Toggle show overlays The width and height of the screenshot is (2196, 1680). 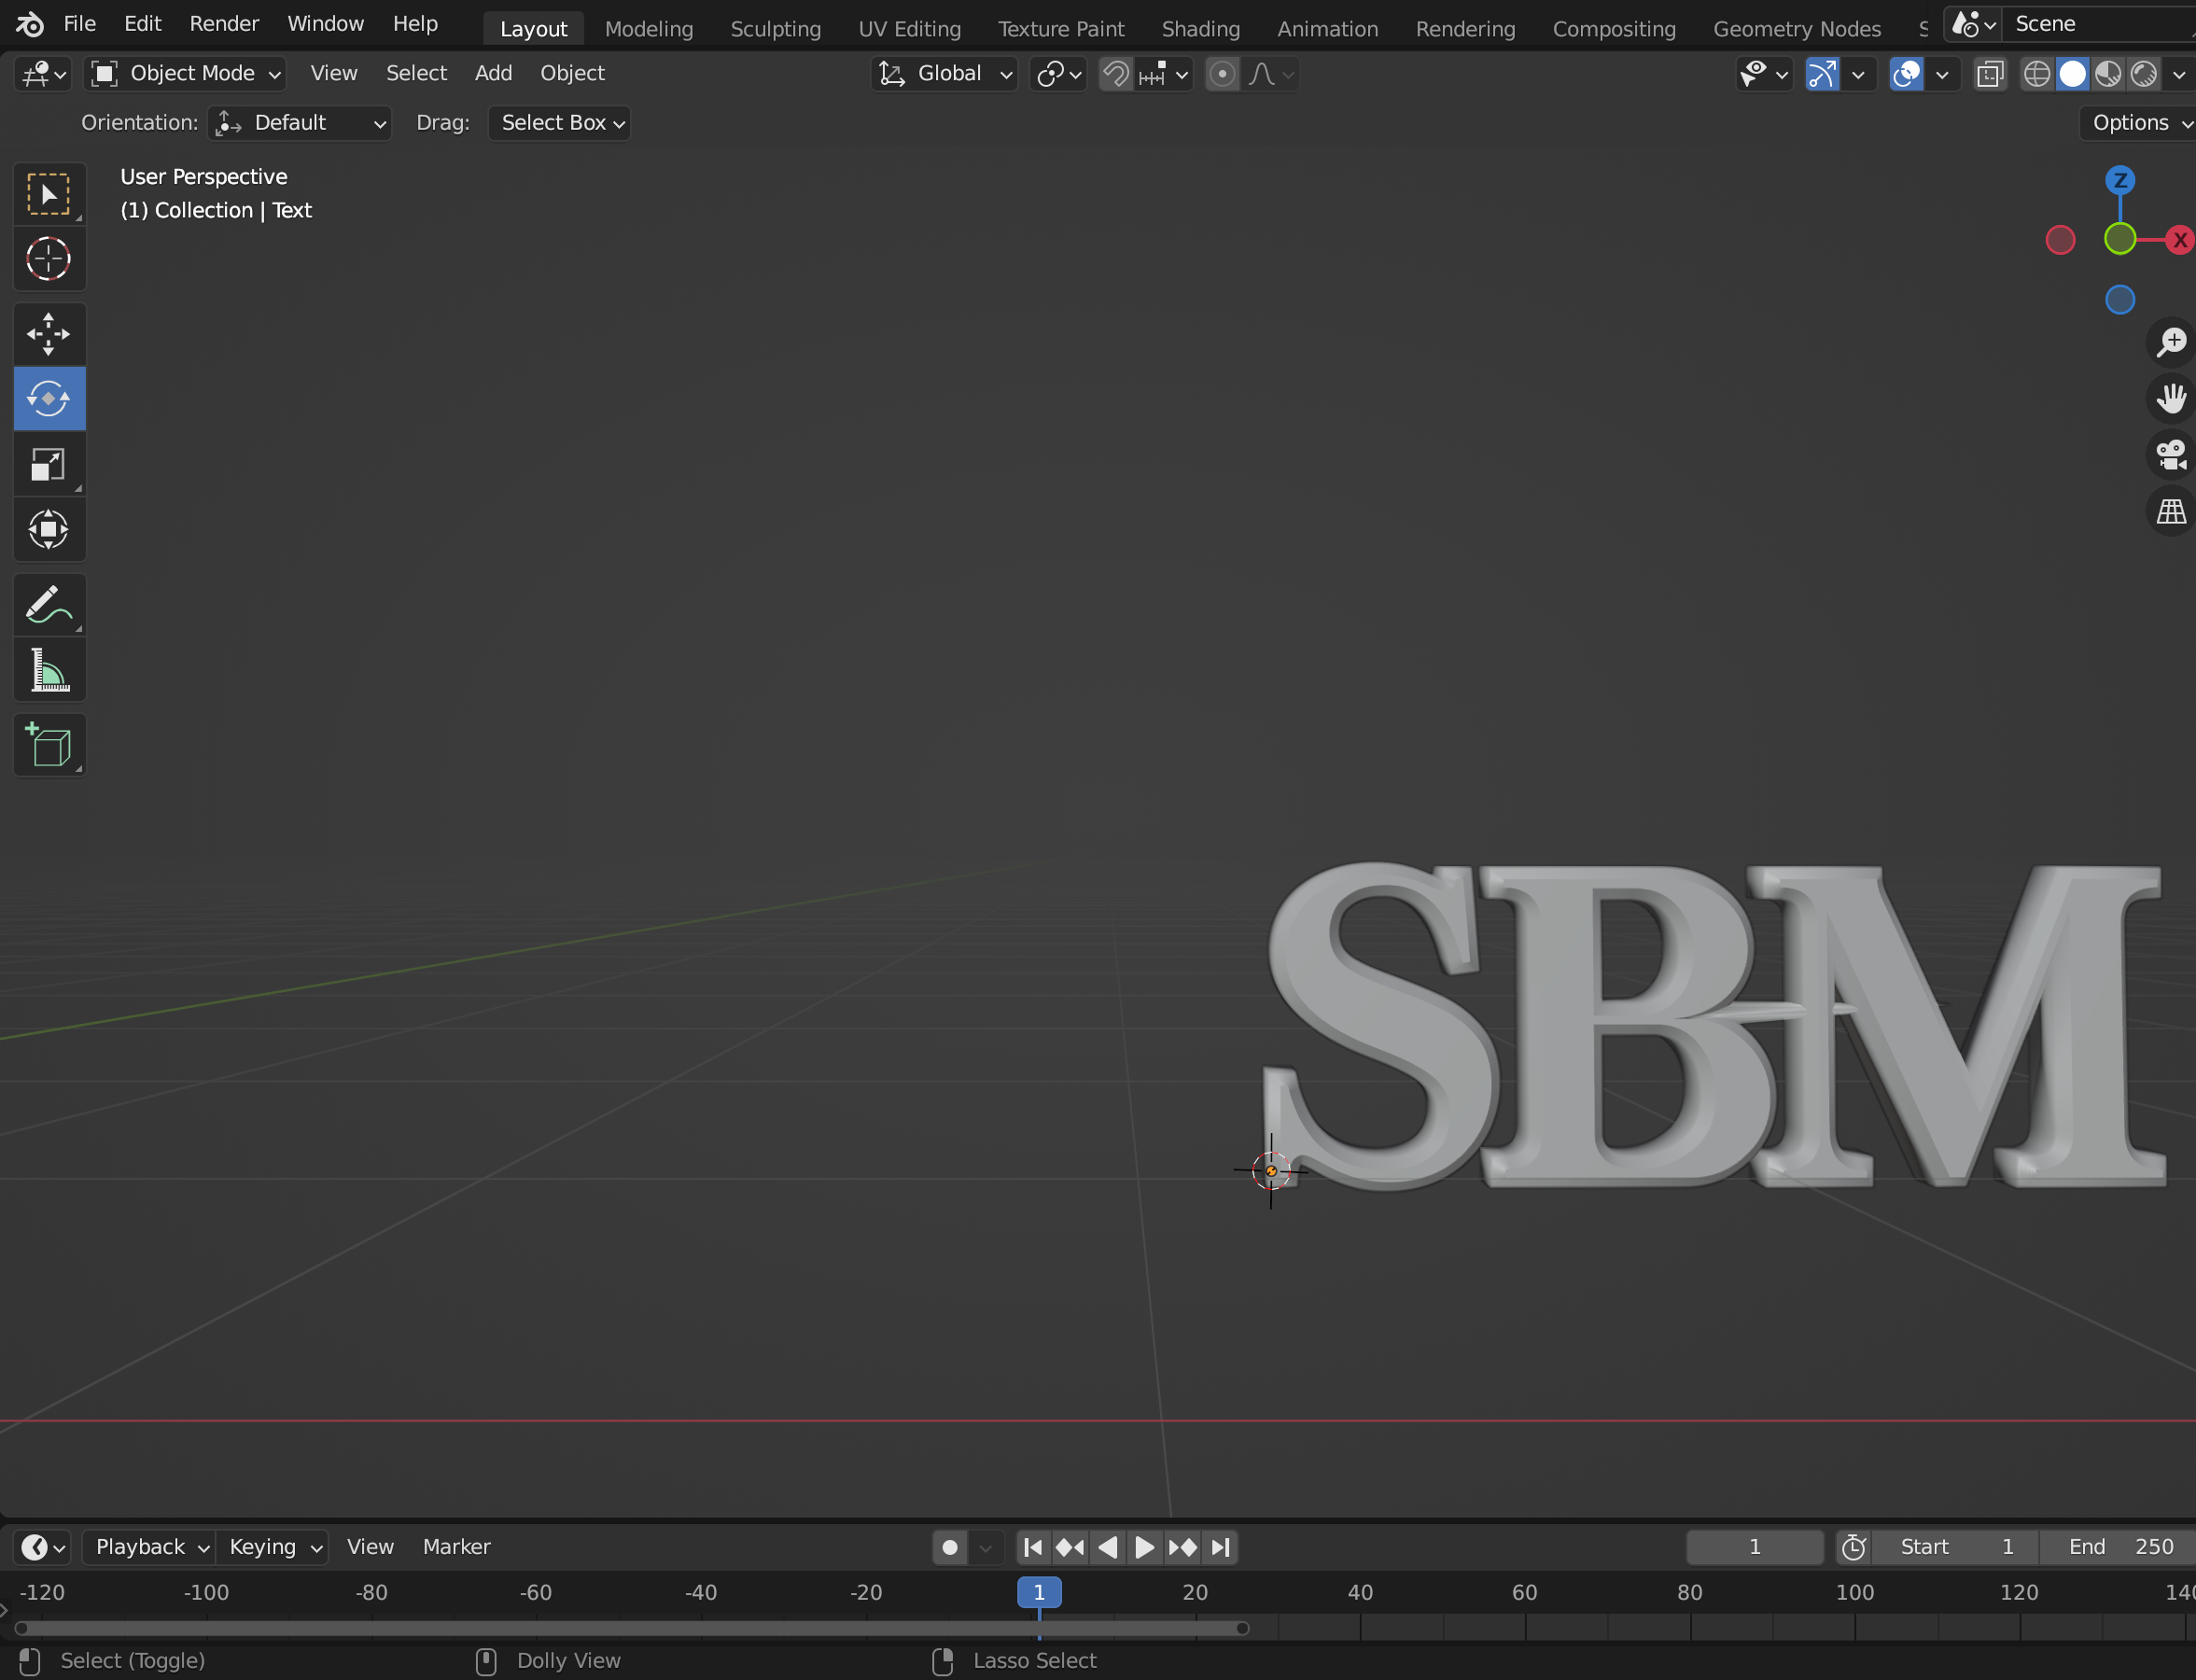(x=1906, y=74)
